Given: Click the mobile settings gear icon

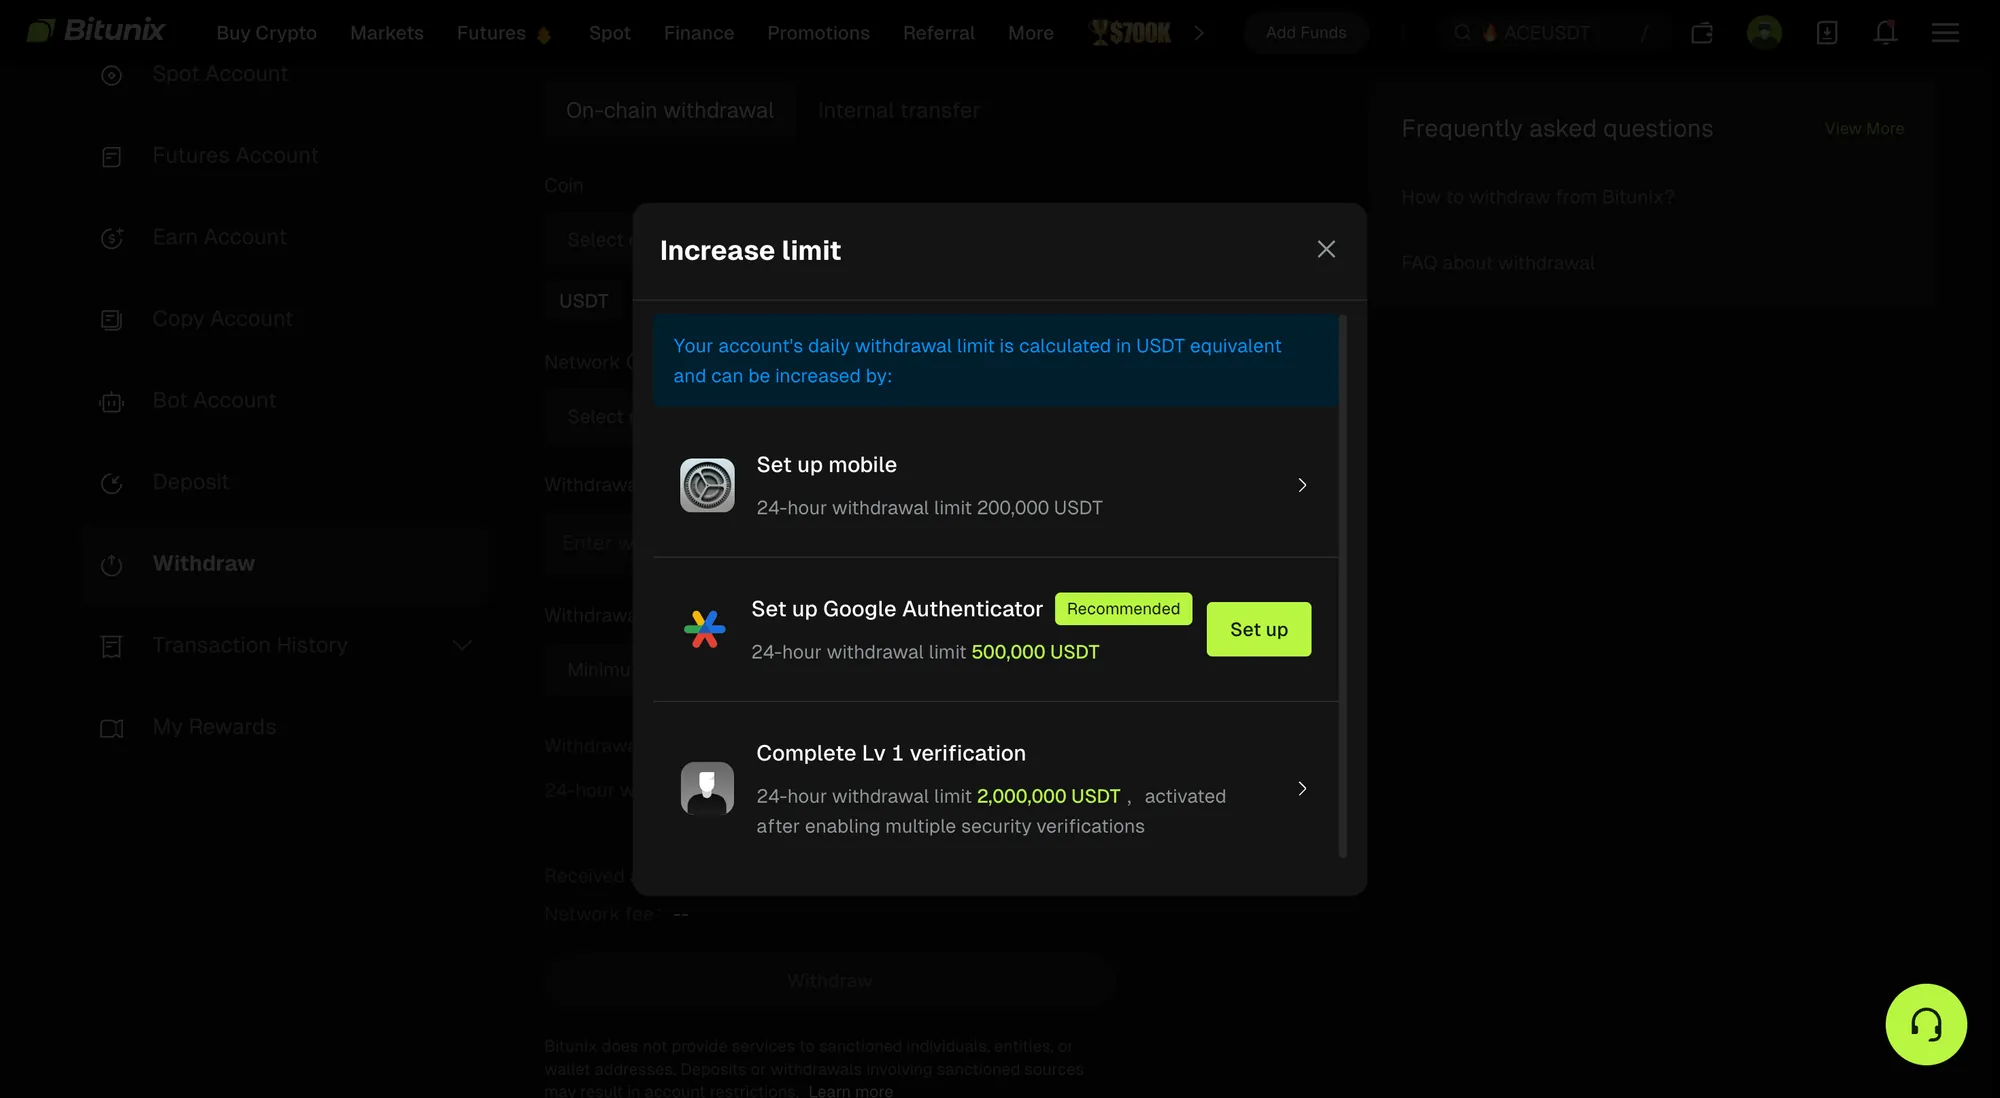Looking at the screenshot, I should pos(707,485).
